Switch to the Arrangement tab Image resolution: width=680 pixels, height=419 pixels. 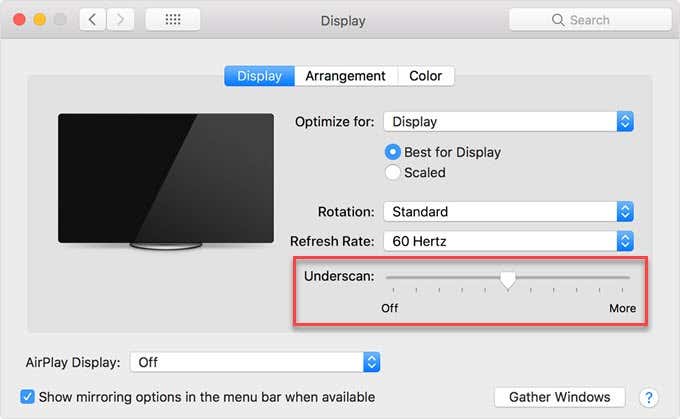point(345,76)
